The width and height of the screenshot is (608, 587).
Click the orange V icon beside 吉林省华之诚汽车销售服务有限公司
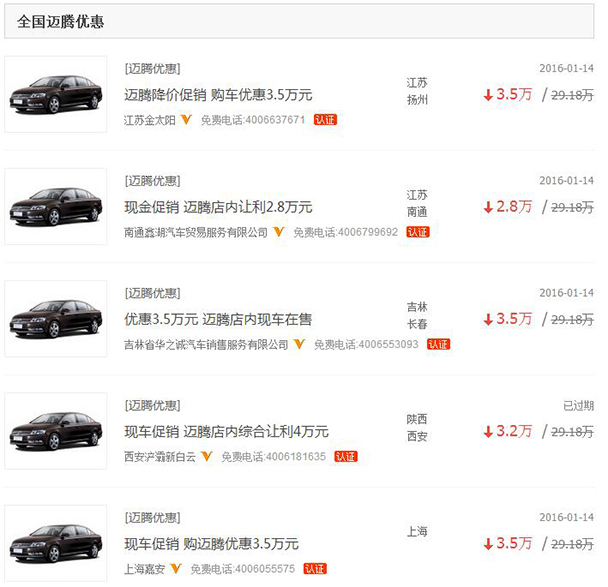tap(299, 344)
